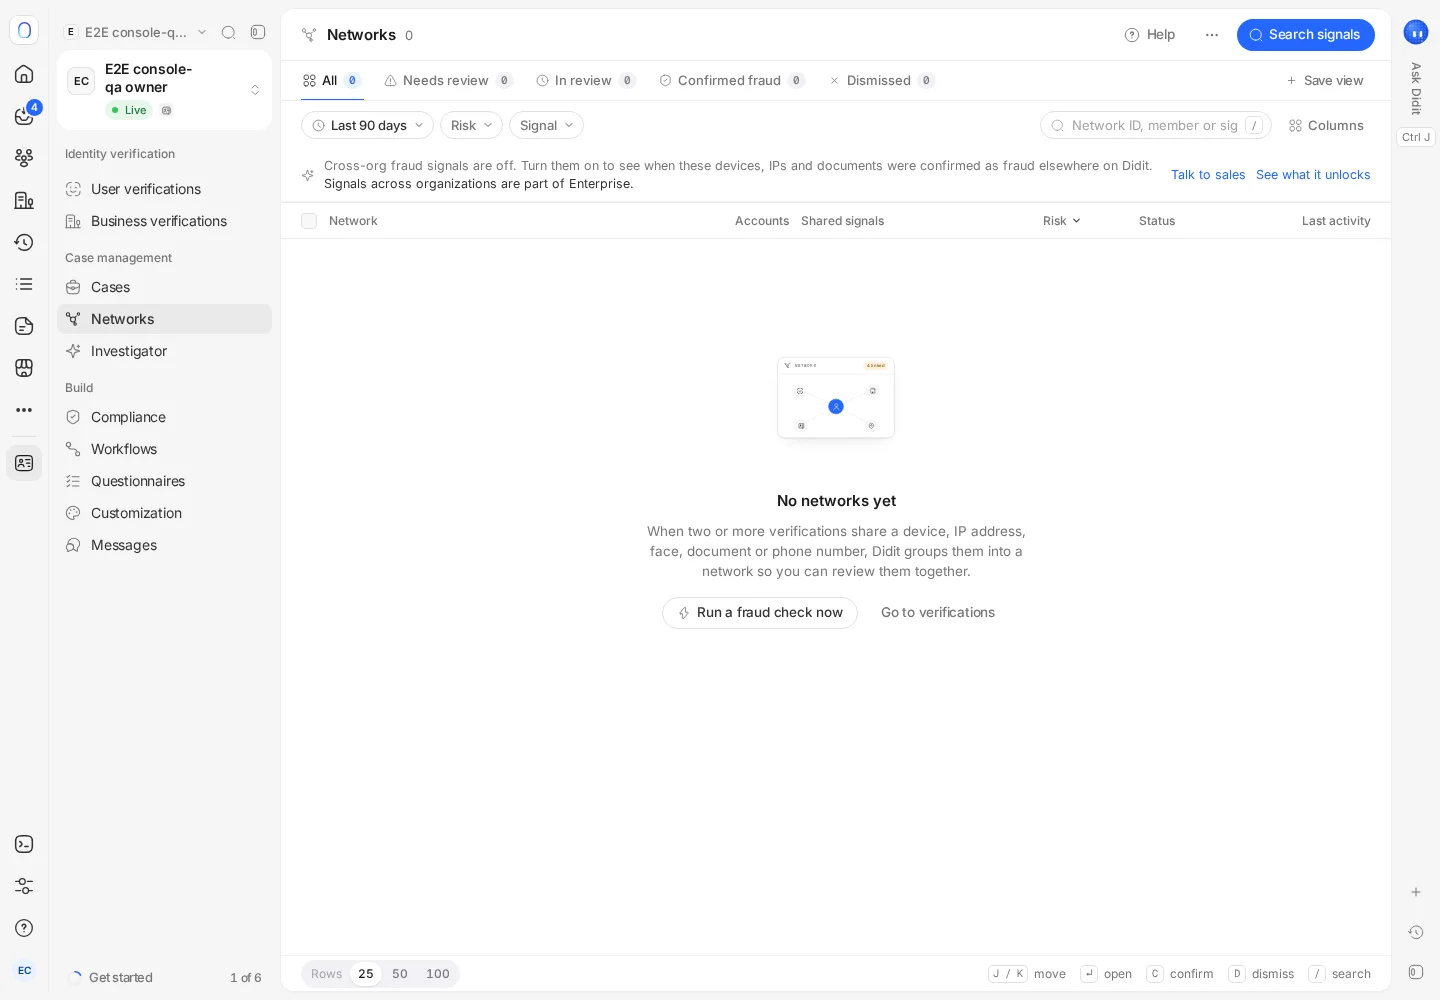Viewport: 1440px width, 1000px height.
Task: Open Questionnaires in sidebar
Action: [x=164, y=481]
